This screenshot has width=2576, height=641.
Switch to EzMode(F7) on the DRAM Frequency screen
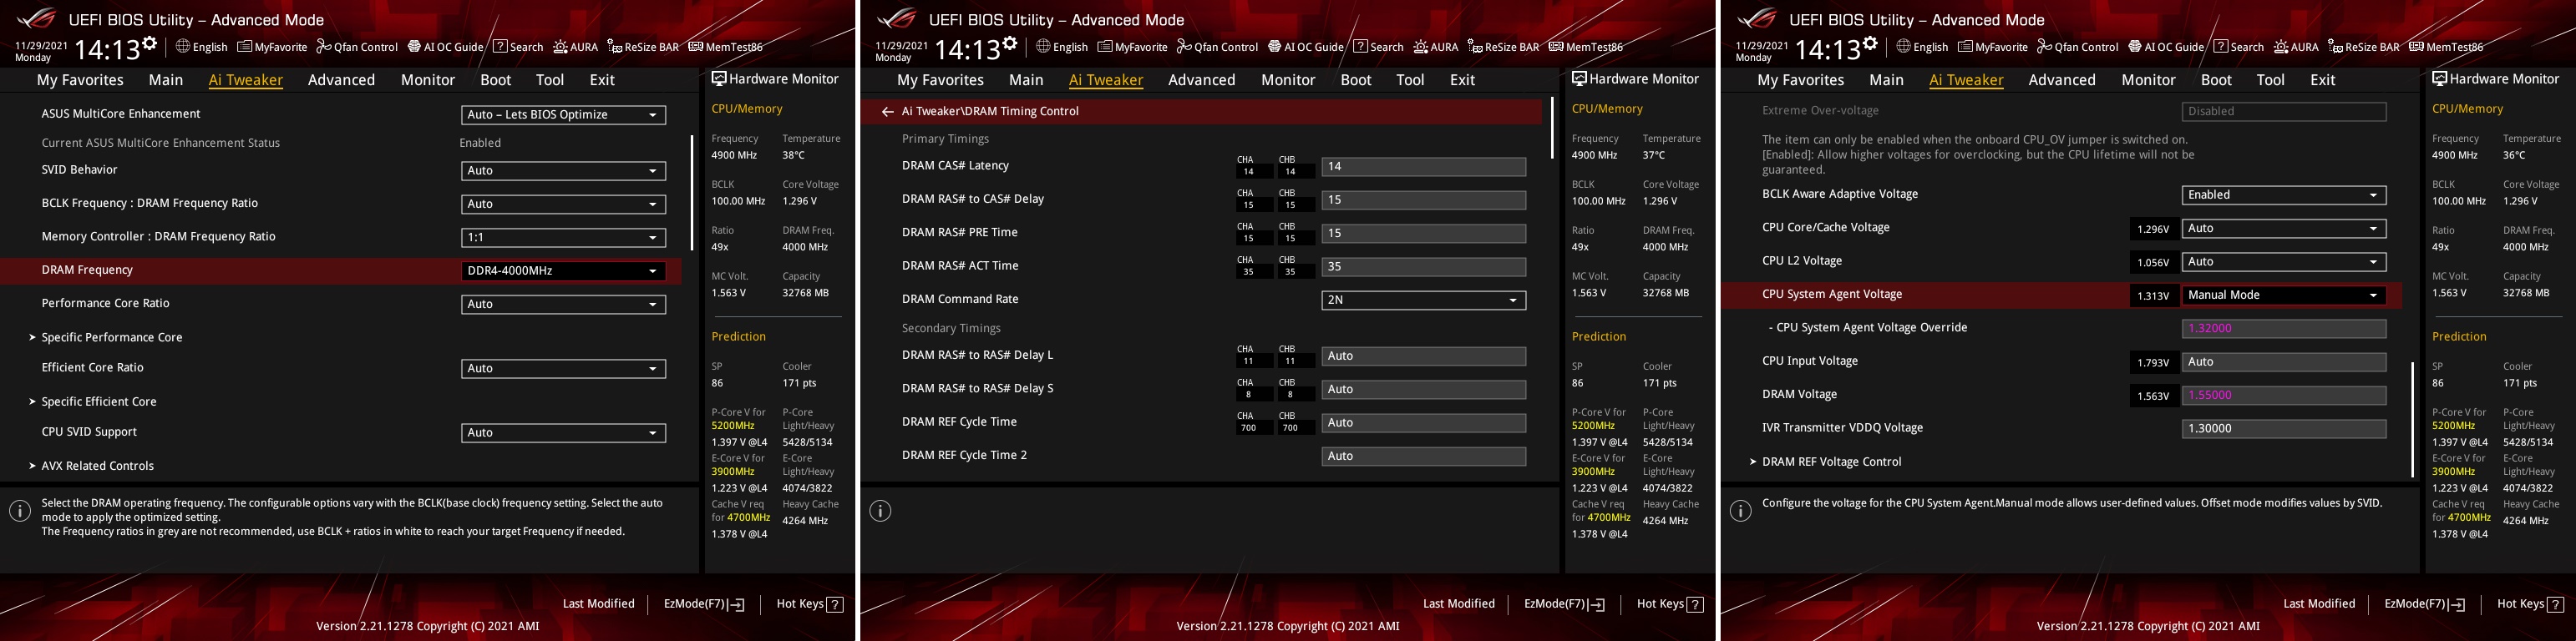pos(704,604)
